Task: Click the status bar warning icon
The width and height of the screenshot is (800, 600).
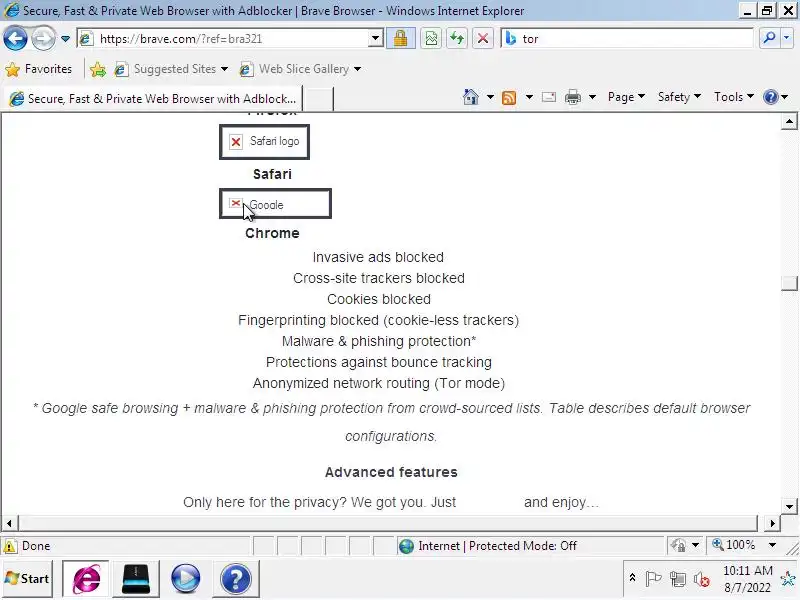Action: (x=10, y=546)
